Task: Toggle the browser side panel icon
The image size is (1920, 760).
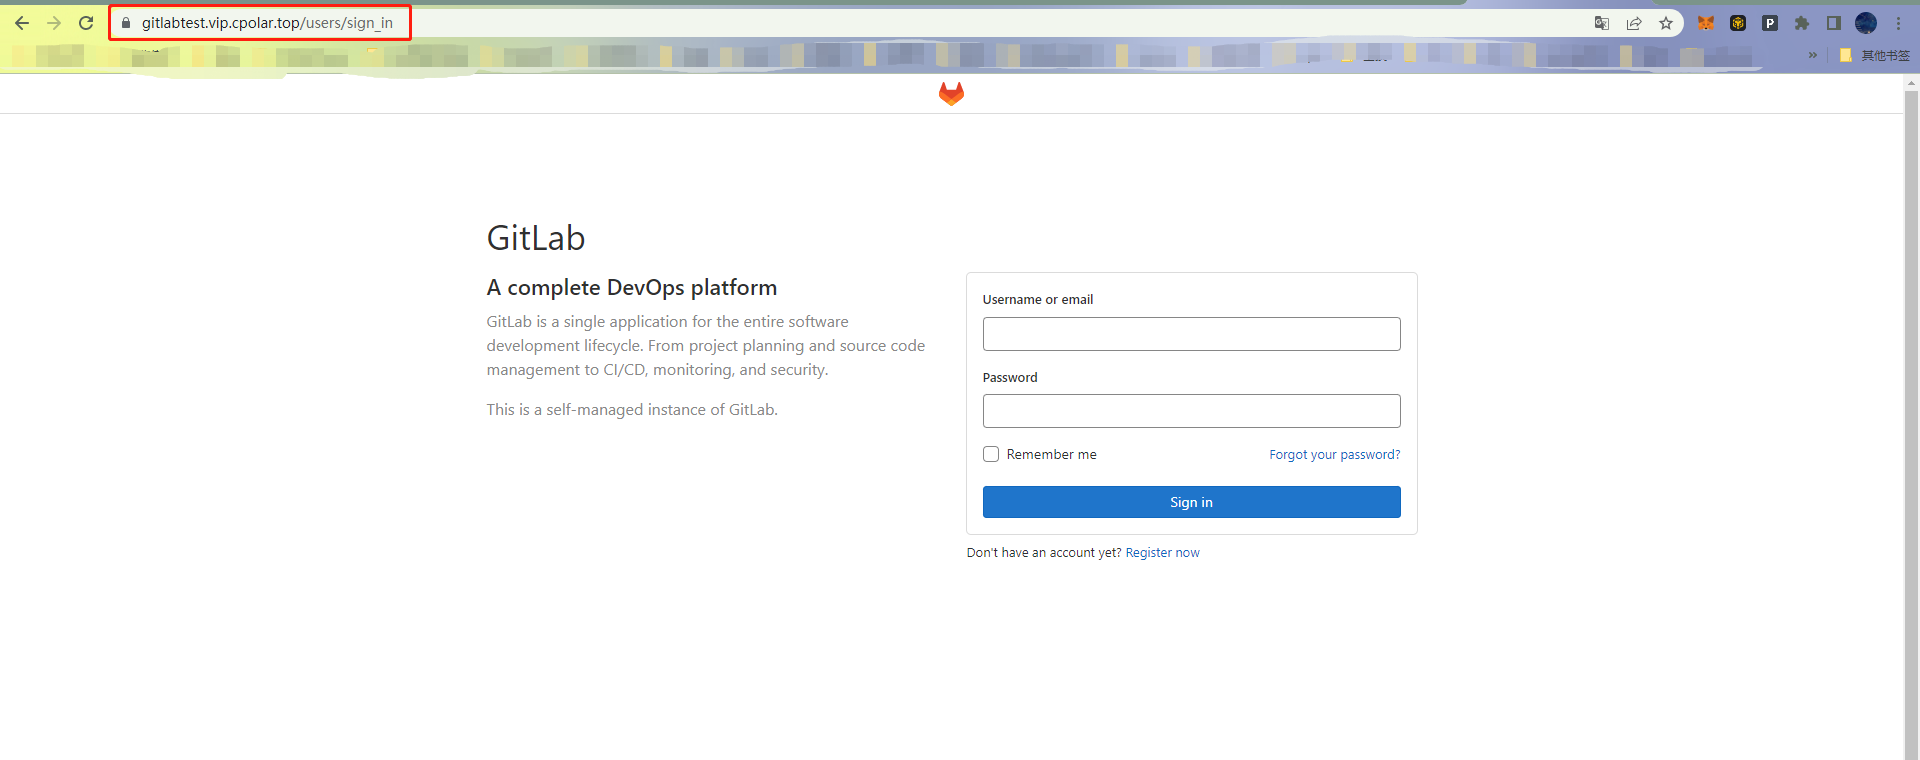Action: point(1834,23)
